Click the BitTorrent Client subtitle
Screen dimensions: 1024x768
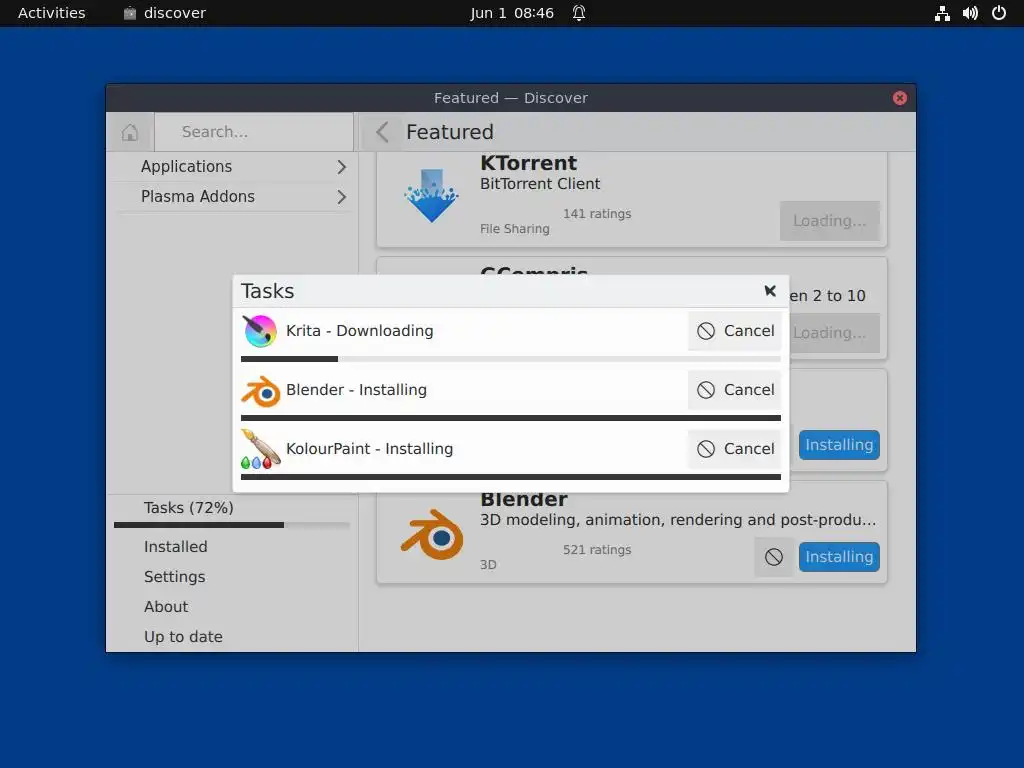(540, 184)
